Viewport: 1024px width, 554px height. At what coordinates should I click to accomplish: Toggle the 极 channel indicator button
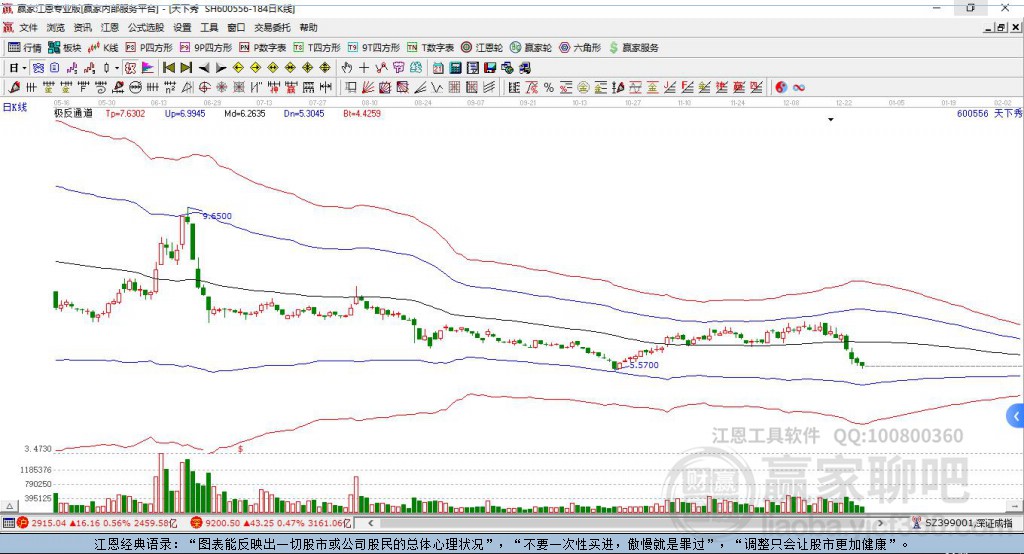coord(130,68)
